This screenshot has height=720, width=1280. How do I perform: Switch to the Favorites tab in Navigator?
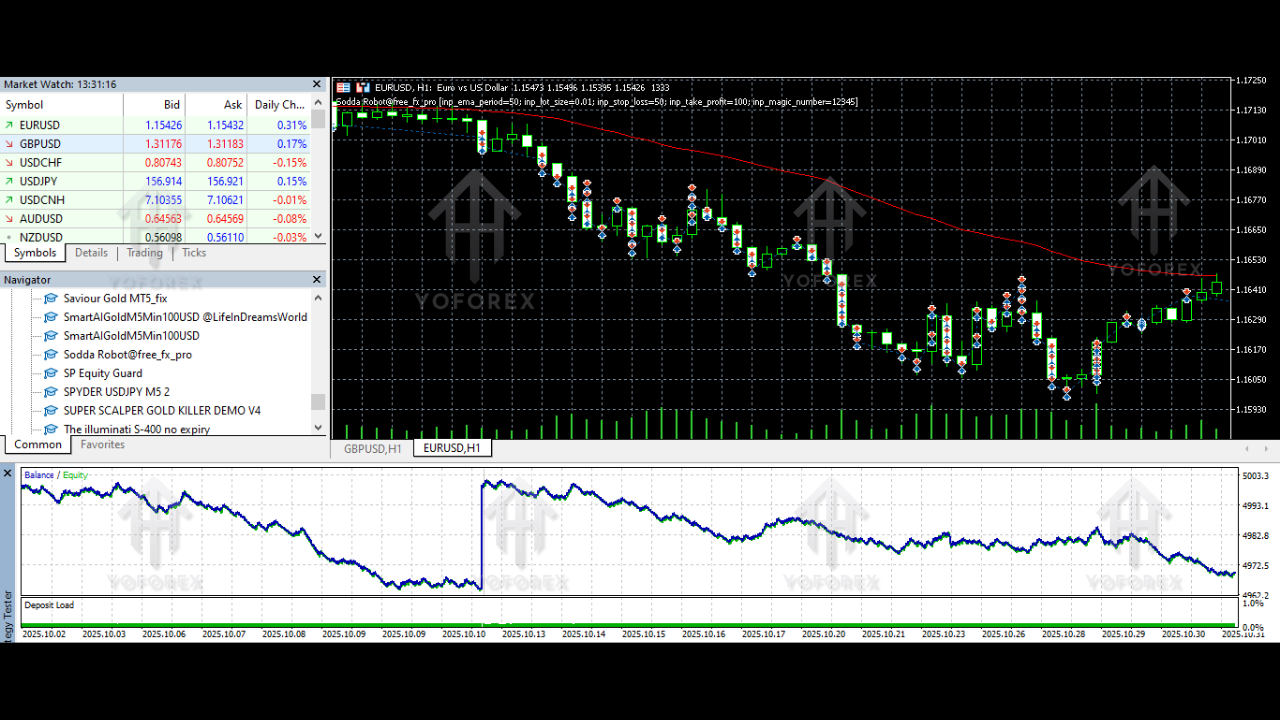pos(102,445)
